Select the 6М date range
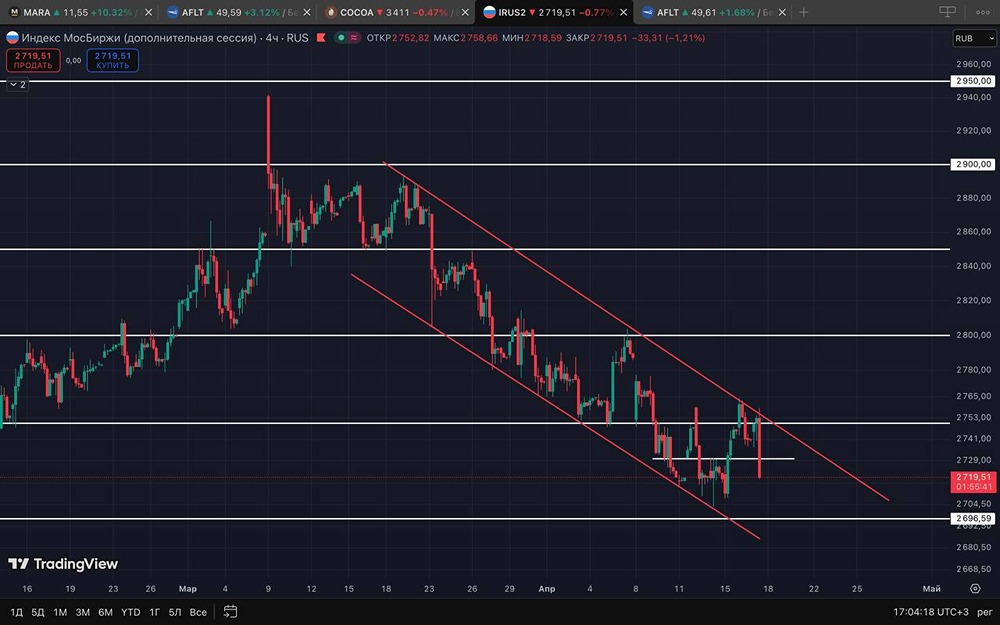1000x625 pixels. (105, 612)
